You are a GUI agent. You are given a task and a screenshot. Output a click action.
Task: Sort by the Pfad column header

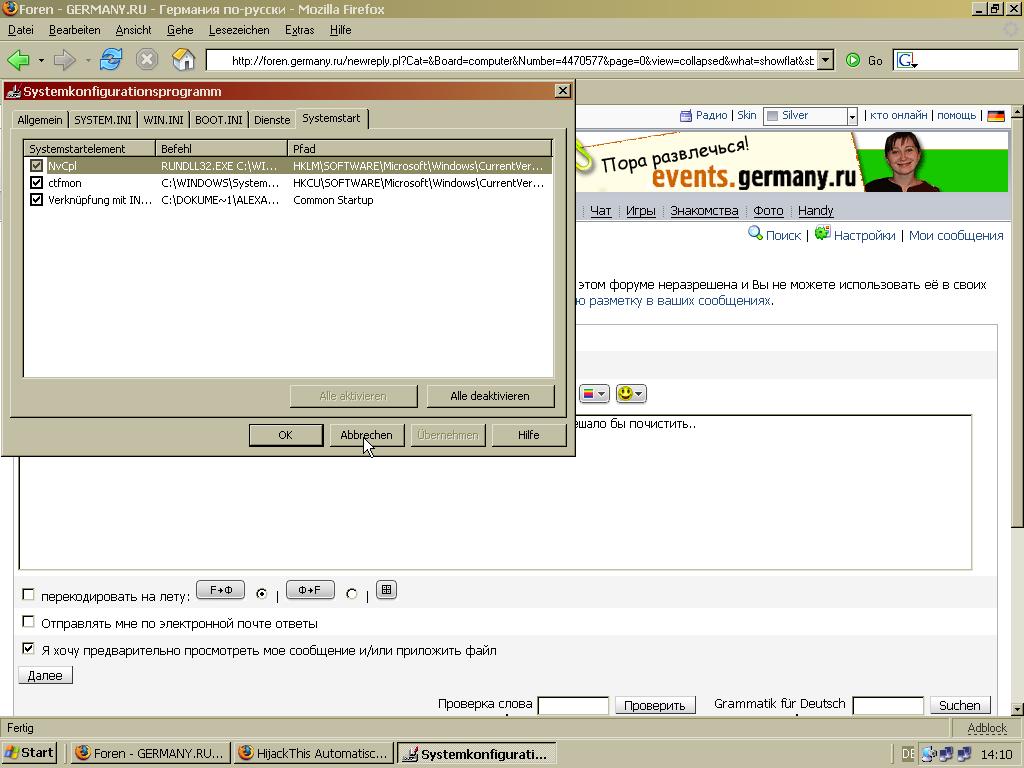(420, 148)
